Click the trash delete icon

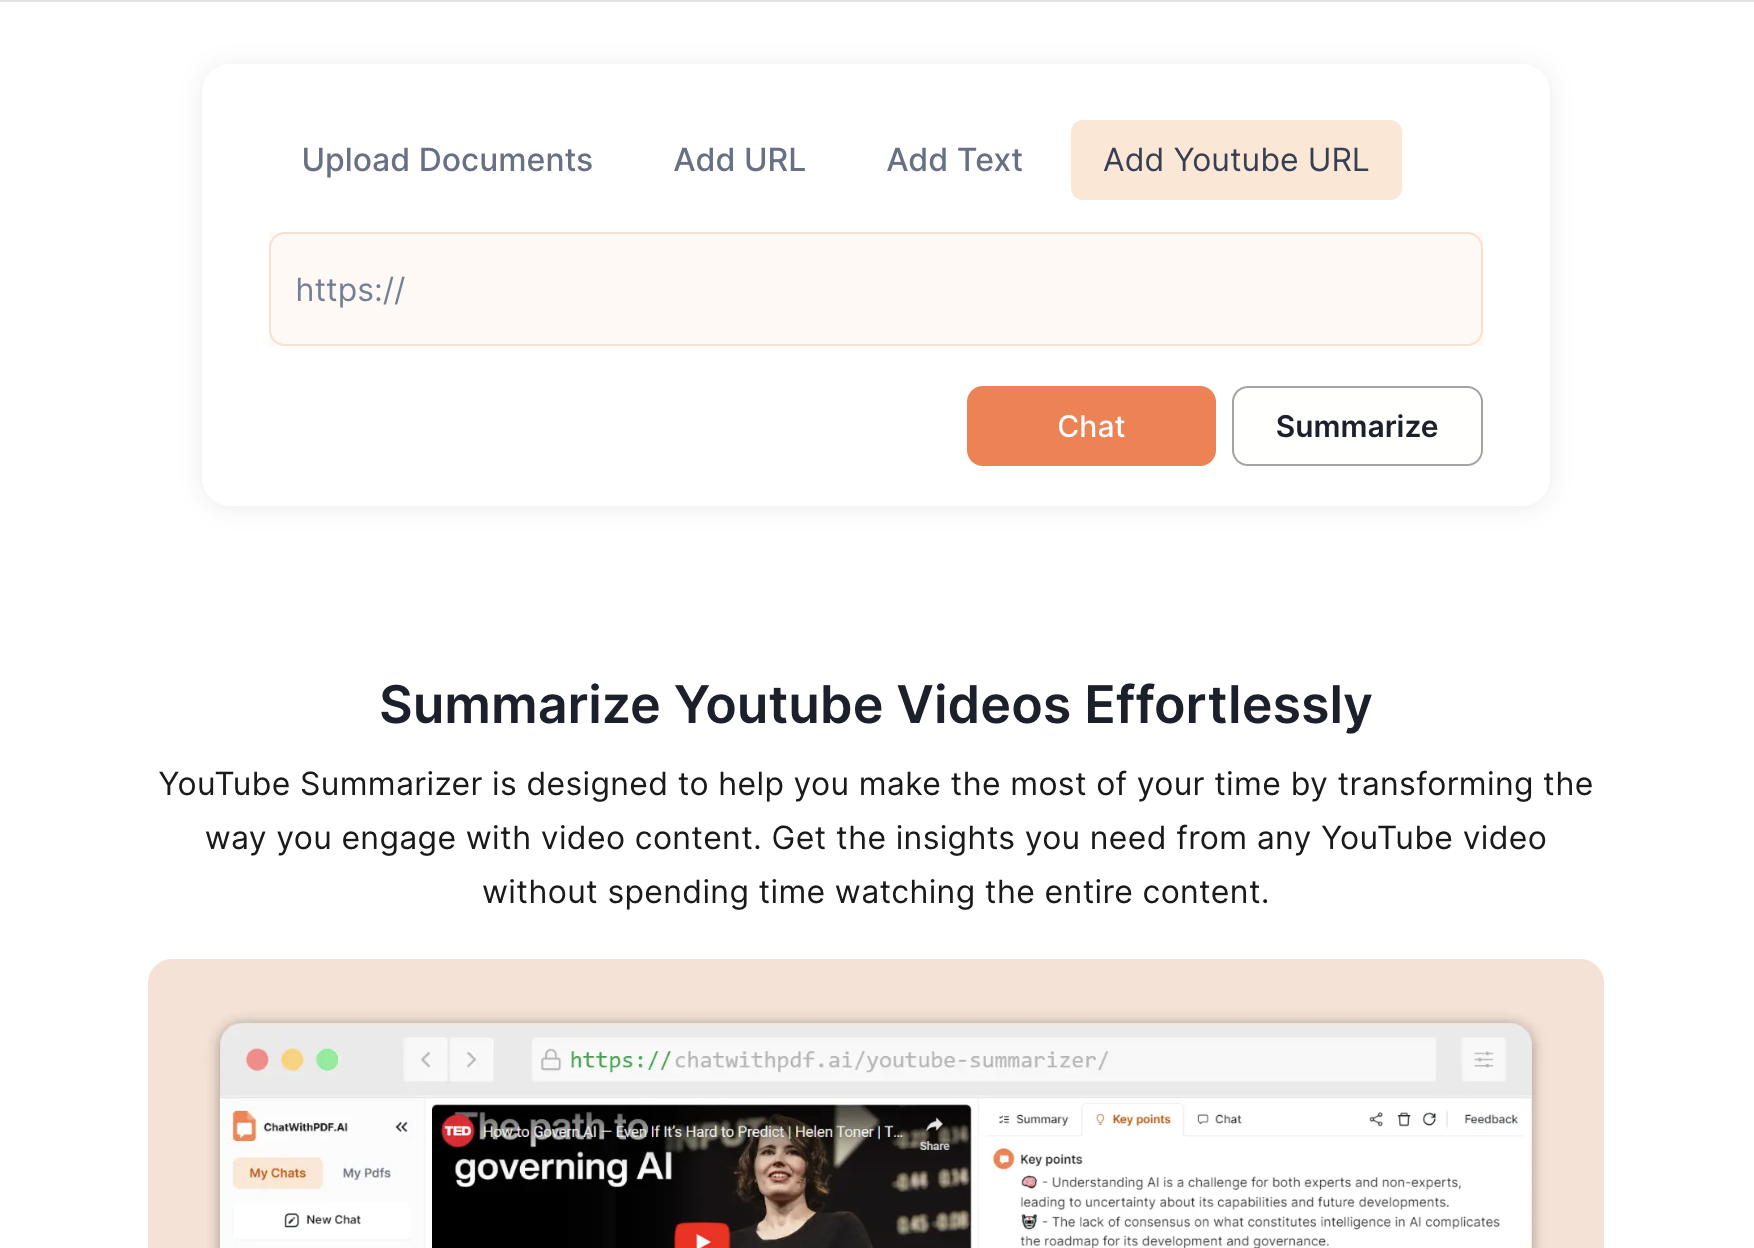(x=1404, y=1120)
